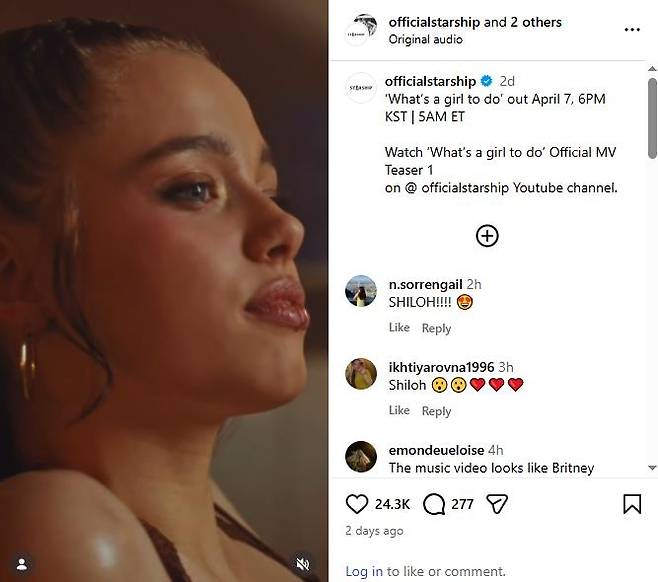This screenshot has height=582, width=658.
Task: Open officialstarship profile picture in header
Action: [361, 30]
